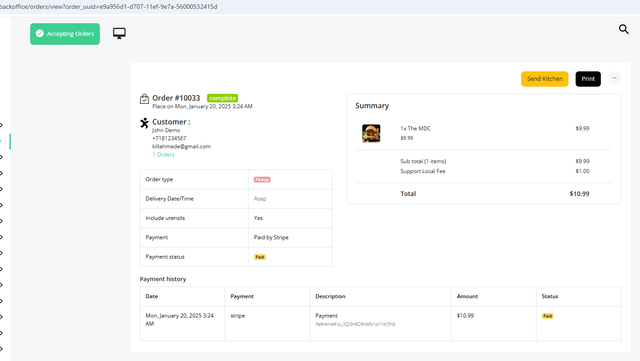Screen dimensions: 640x361
Task: Click the Order type label cell
Action: tap(194, 179)
